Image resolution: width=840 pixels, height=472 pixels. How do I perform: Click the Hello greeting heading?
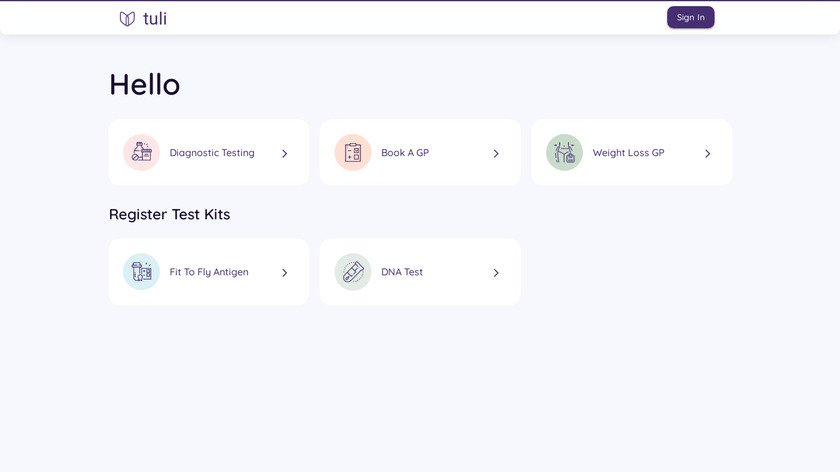click(x=144, y=84)
